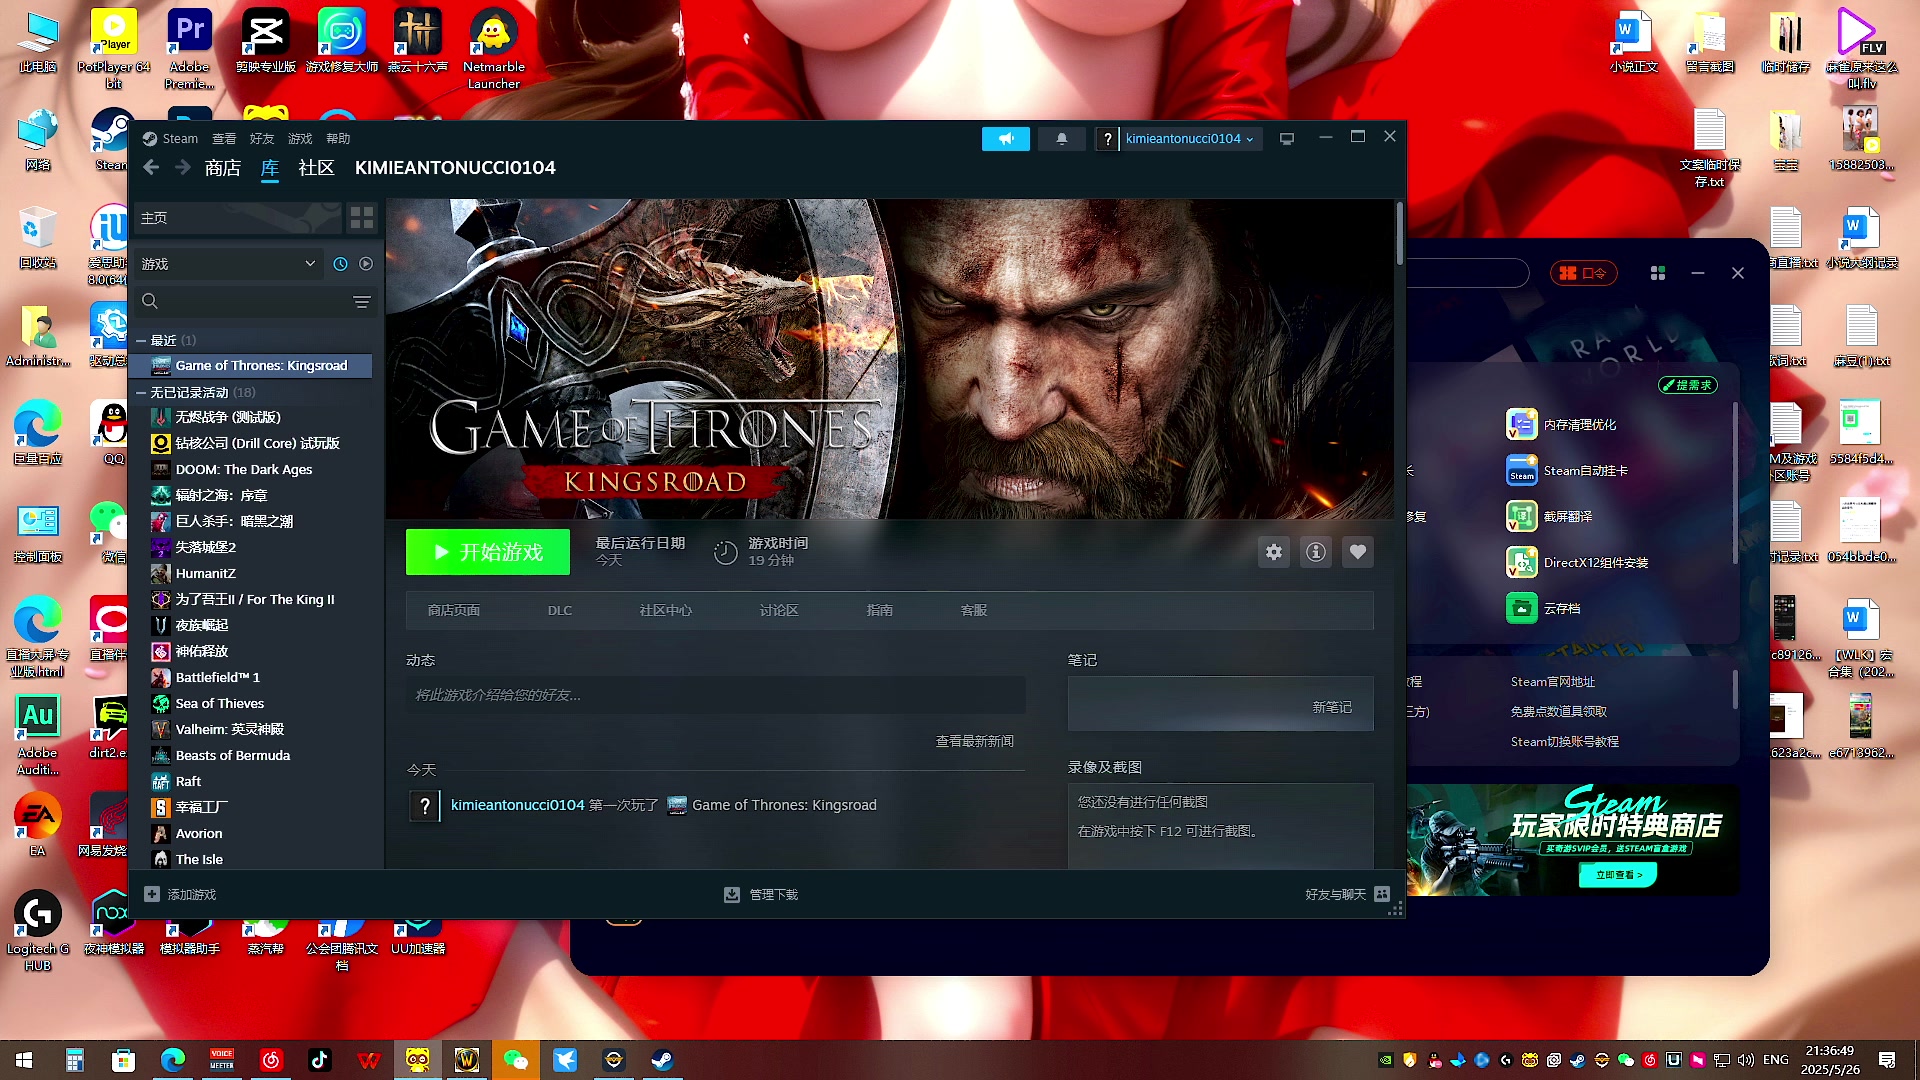The height and width of the screenshot is (1080, 1920).
Task: Click cloud save icon in side panel
Action: pos(1522,609)
